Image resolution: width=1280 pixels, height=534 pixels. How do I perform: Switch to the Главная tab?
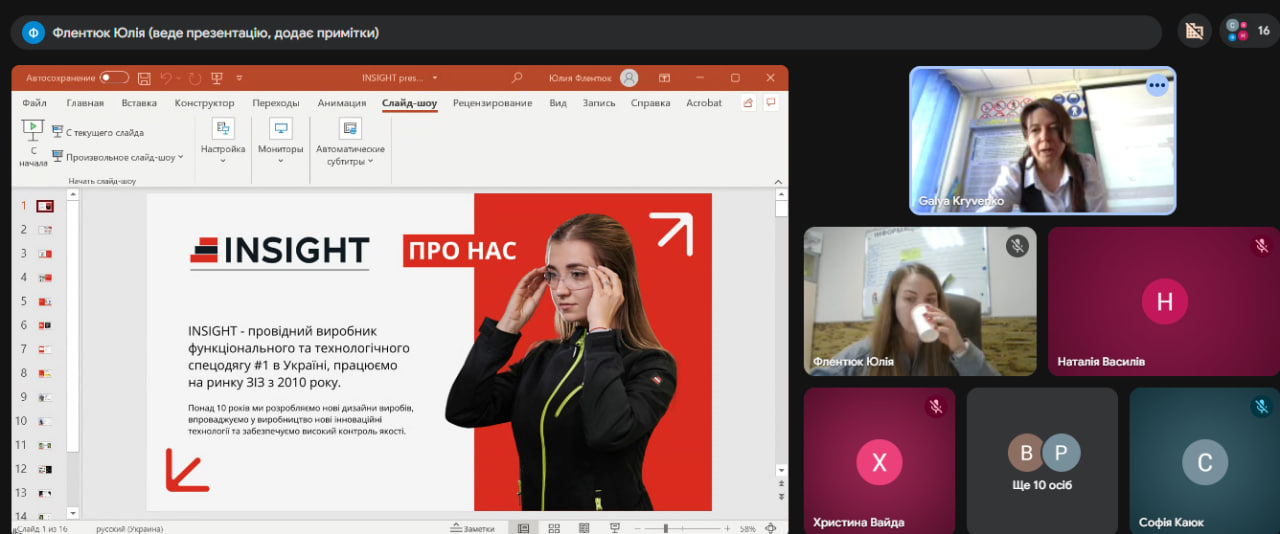point(85,103)
